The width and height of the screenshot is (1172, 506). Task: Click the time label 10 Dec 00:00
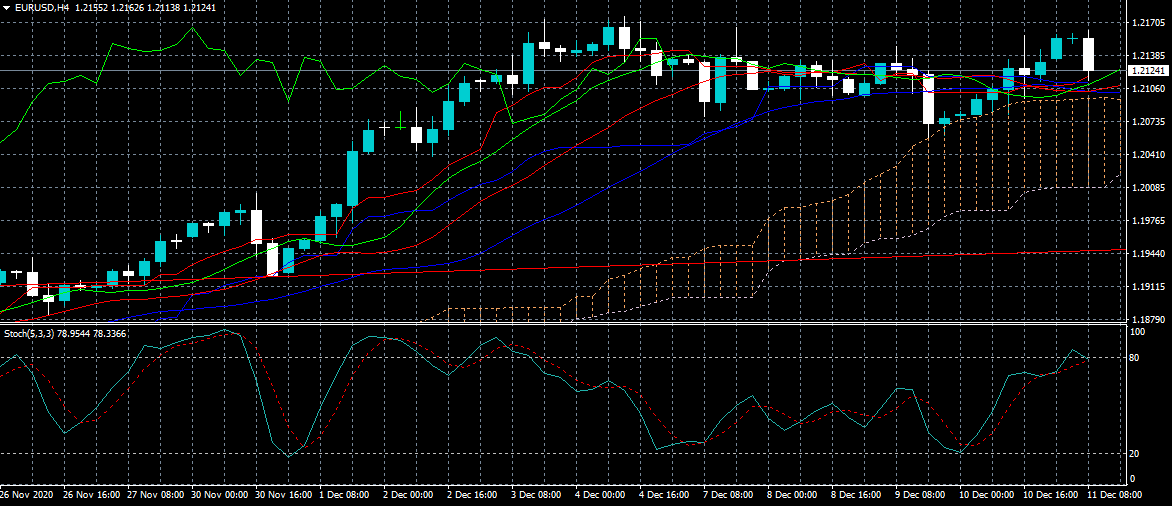pos(988,495)
